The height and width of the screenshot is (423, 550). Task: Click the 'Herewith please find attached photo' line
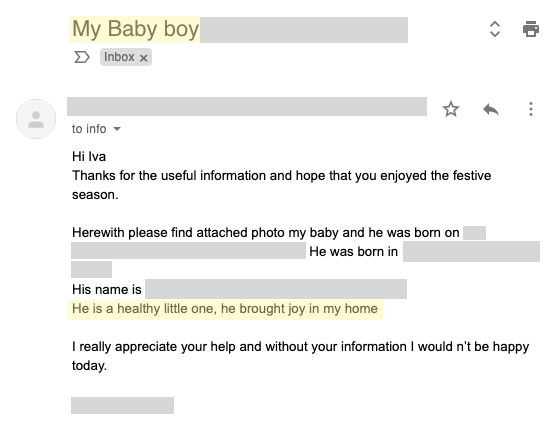[266, 233]
